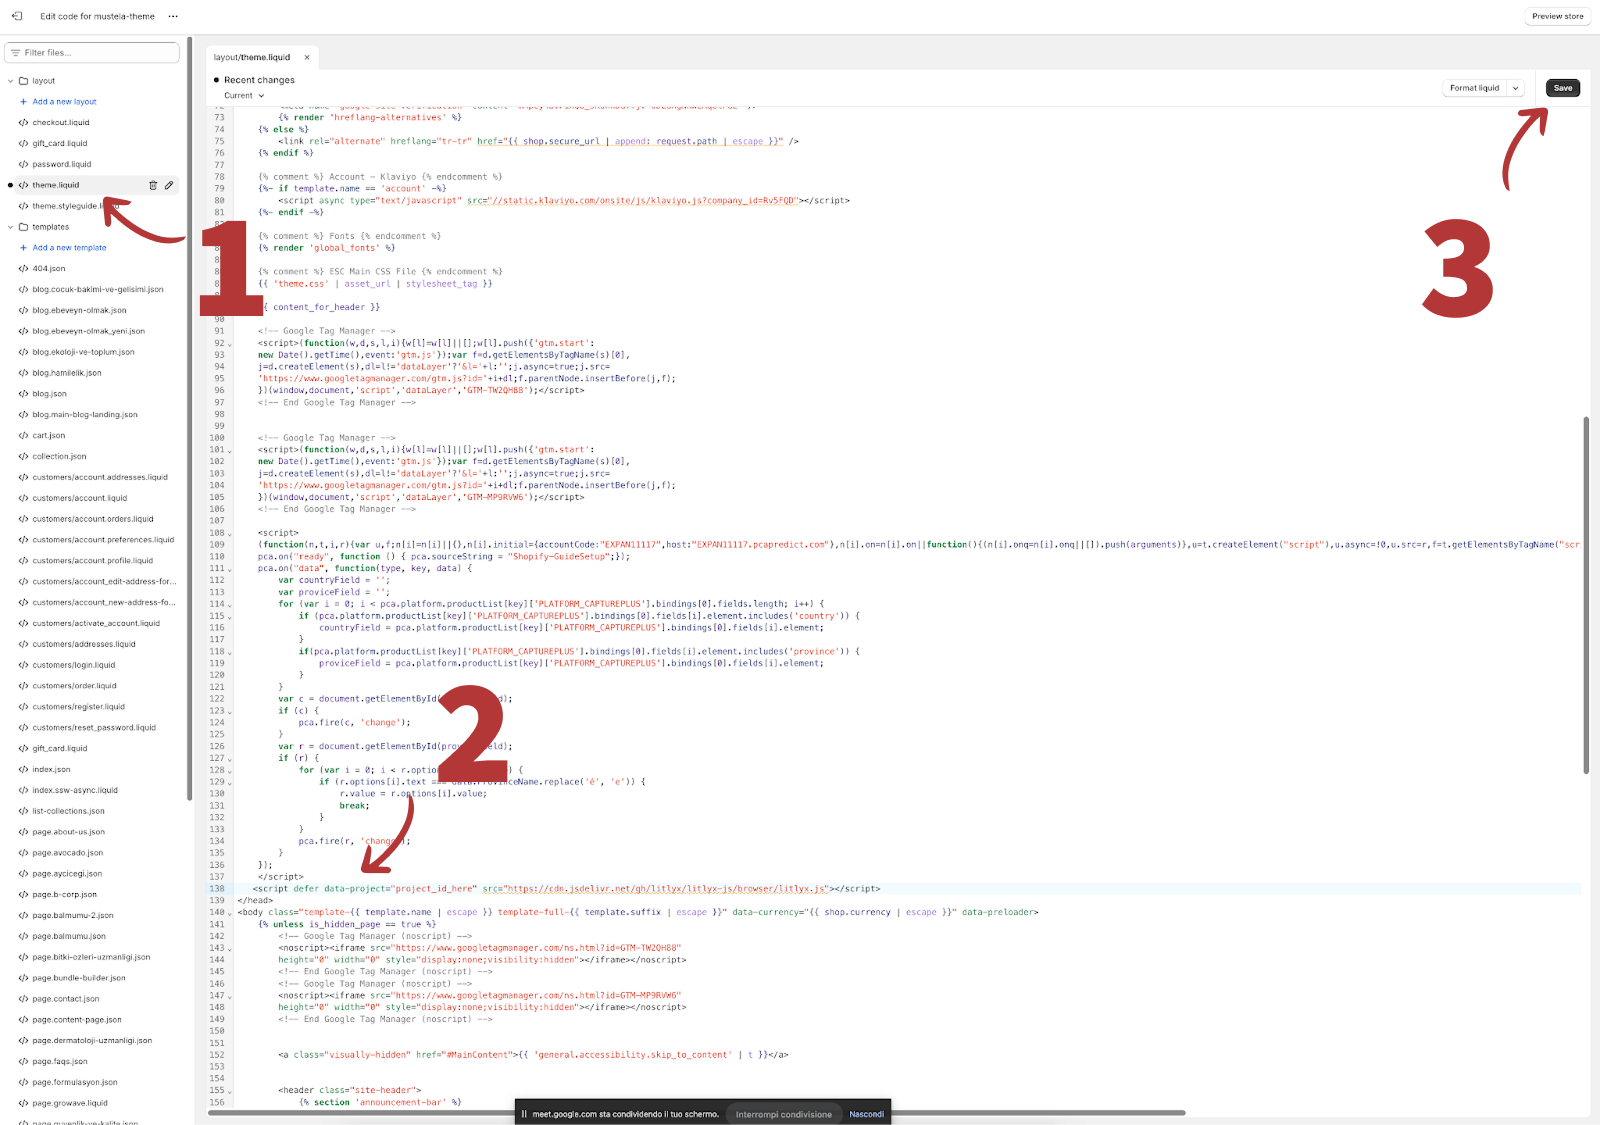The width and height of the screenshot is (1600, 1125).
Task: Open customers/addresses.liquid template
Action: coord(84,644)
